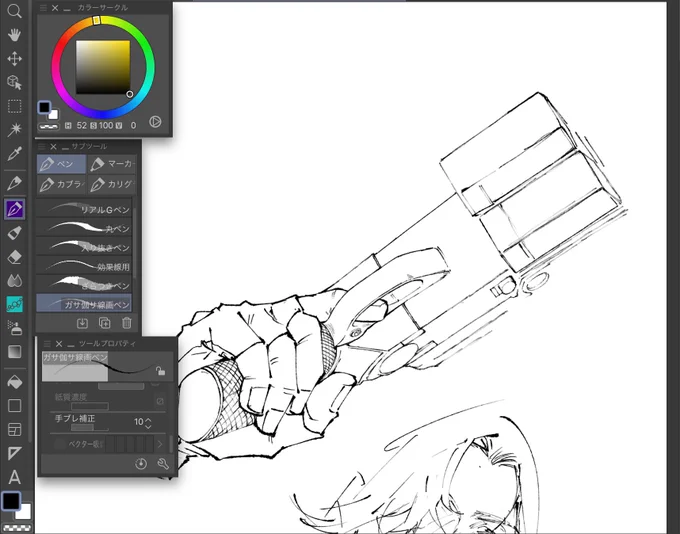Toggle the box icon beside 紙質濃度

(160, 401)
